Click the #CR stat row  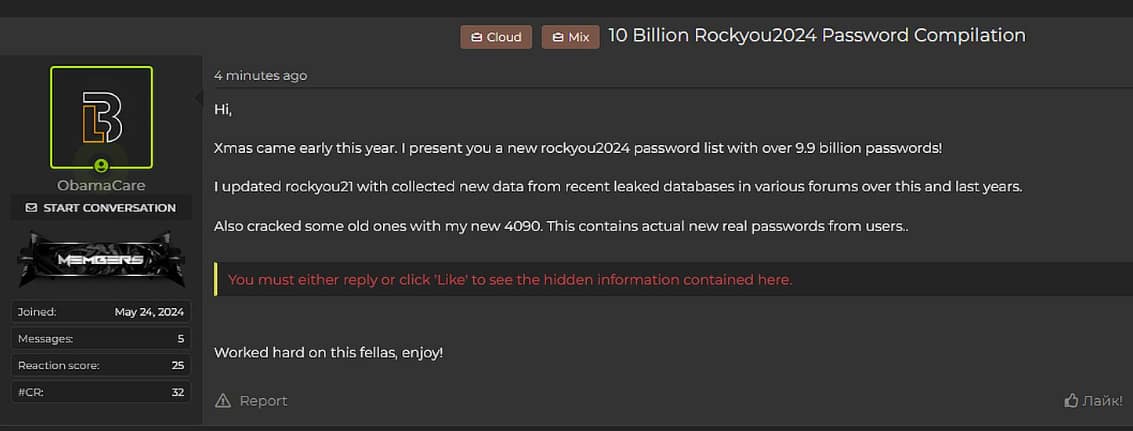click(x=100, y=393)
